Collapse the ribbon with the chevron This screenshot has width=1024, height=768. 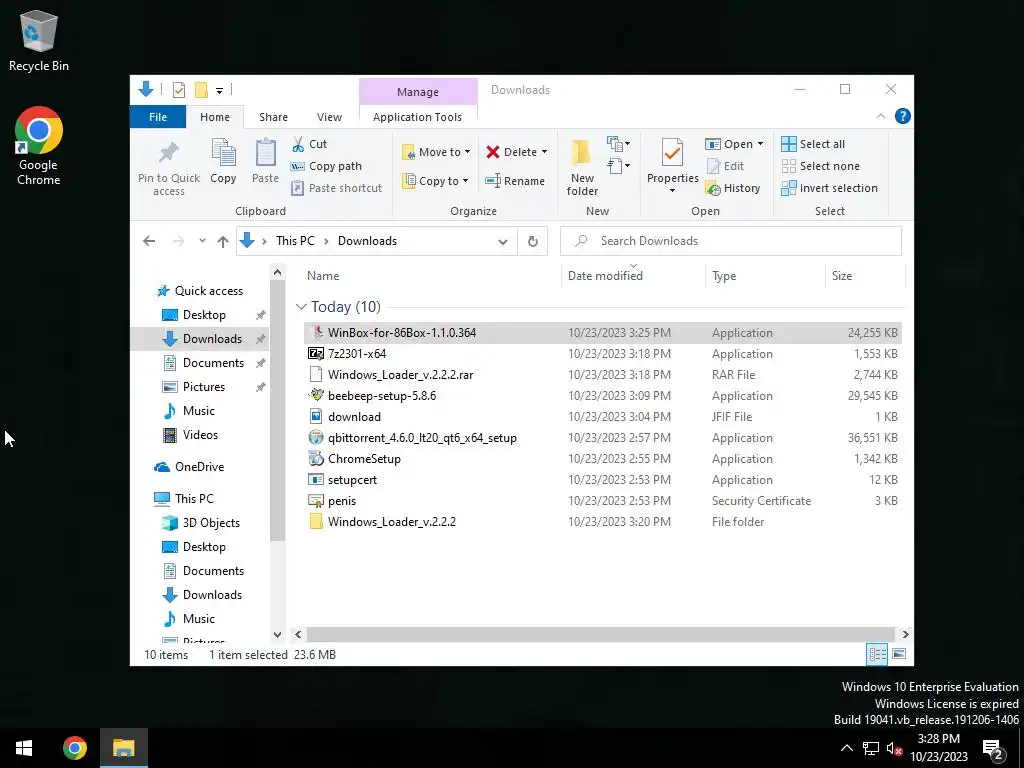pos(880,116)
